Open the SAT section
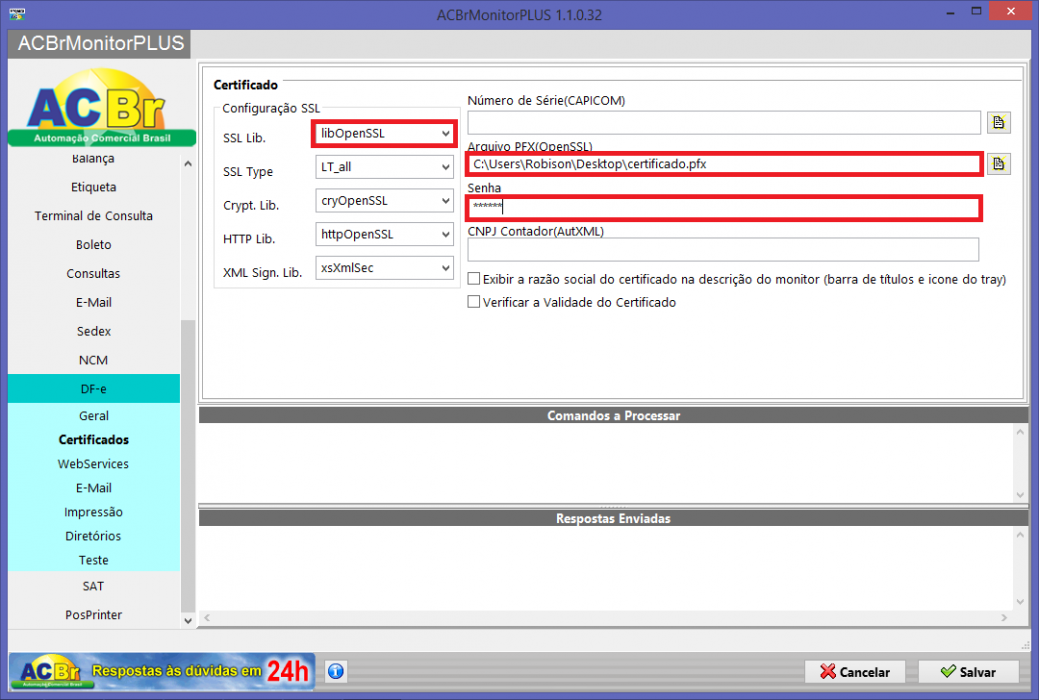This screenshot has width=1039, height=700. (x=93, y=586)
